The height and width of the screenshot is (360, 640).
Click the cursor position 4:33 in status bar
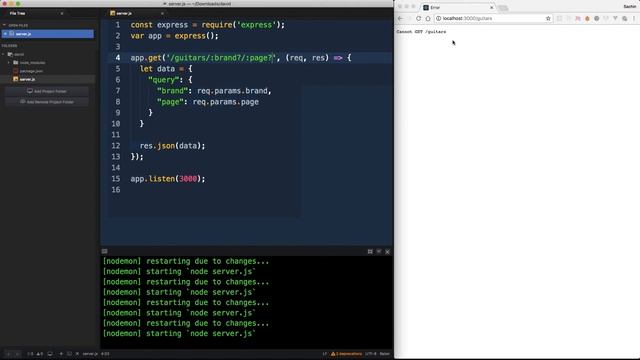105,354
